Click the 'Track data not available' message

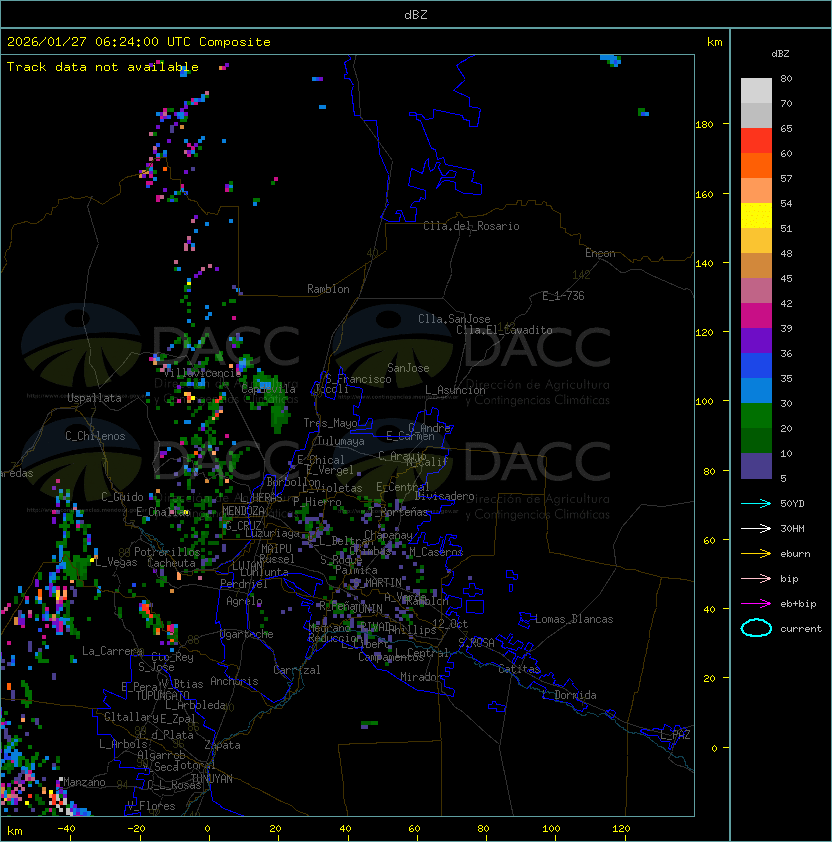(103, 67)
